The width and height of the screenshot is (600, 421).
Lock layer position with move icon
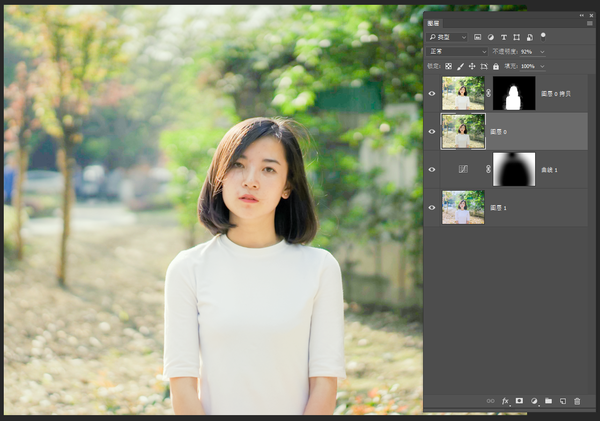[x=472, y=66]
